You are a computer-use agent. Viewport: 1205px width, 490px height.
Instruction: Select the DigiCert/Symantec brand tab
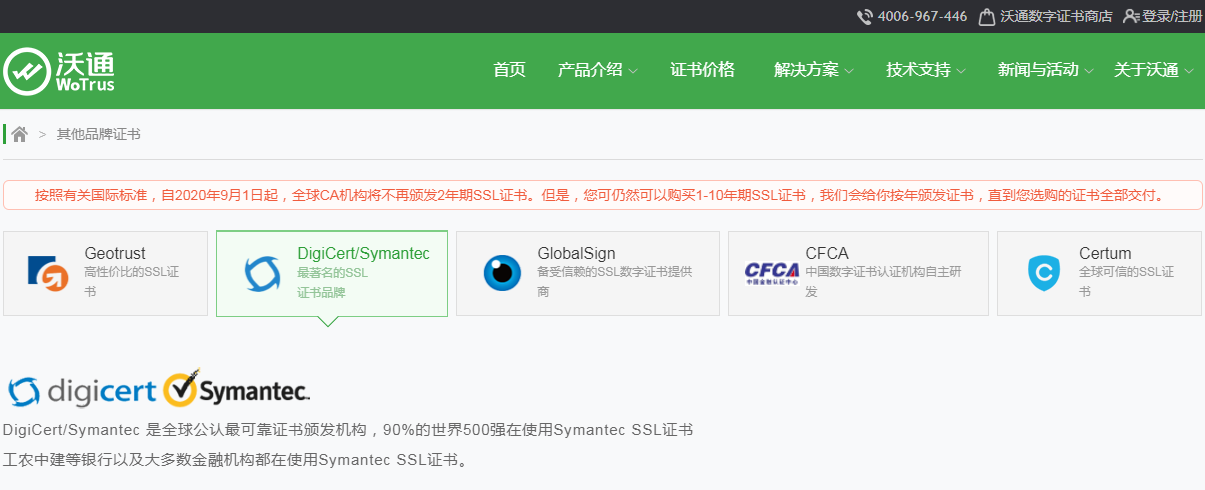click(x=331, y=273)
